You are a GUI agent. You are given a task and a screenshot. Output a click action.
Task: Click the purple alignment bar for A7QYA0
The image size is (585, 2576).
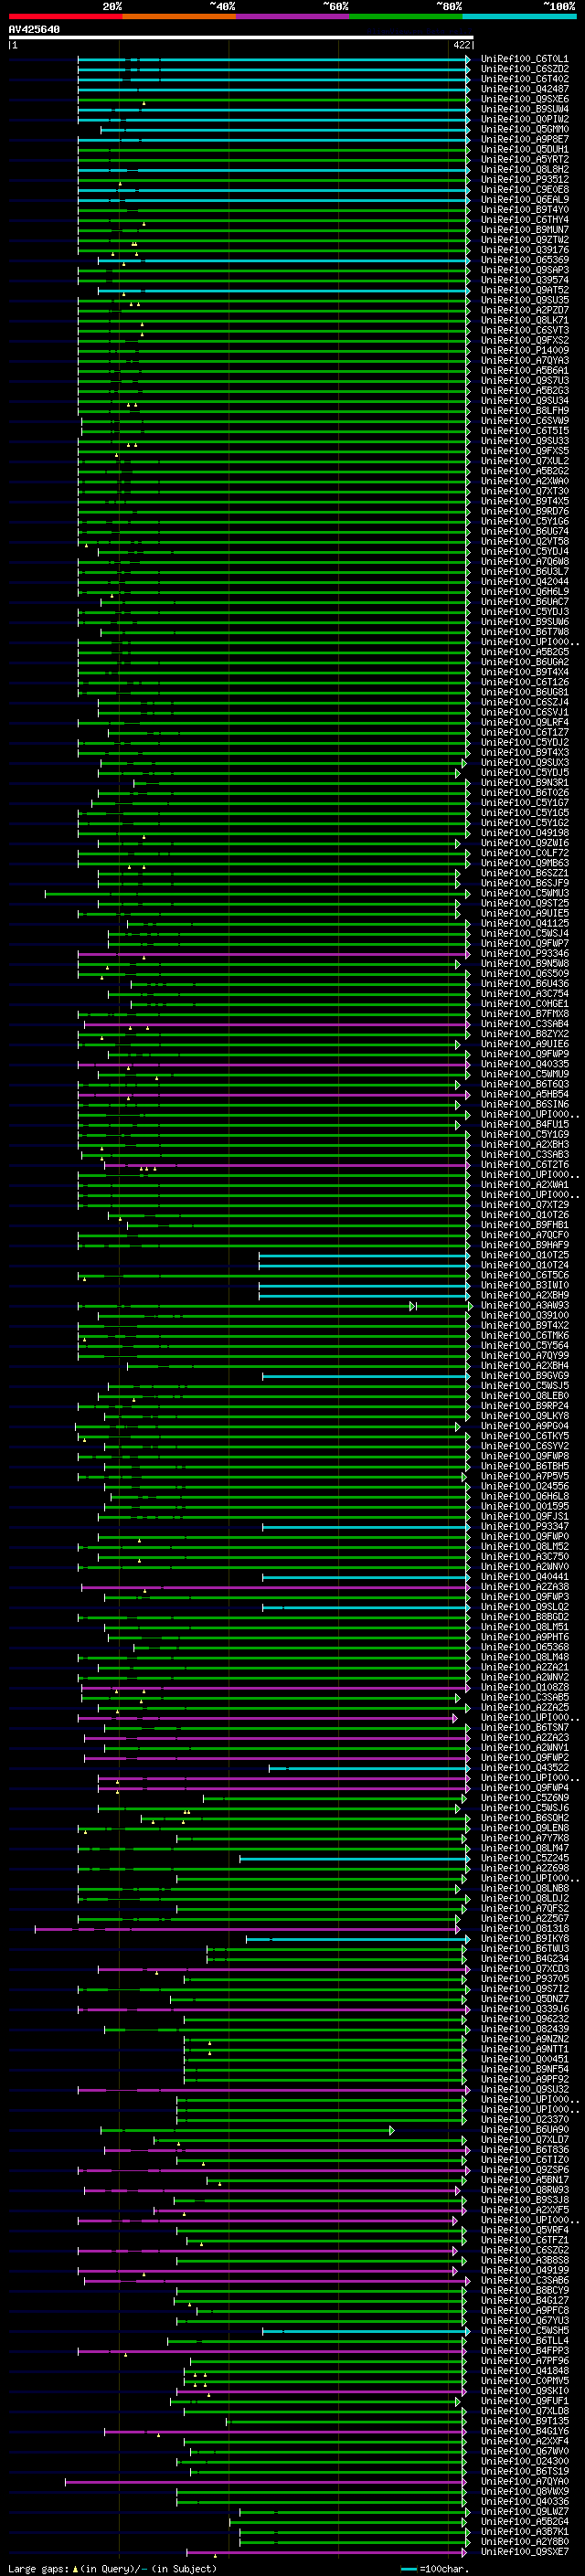(265, 2481)
